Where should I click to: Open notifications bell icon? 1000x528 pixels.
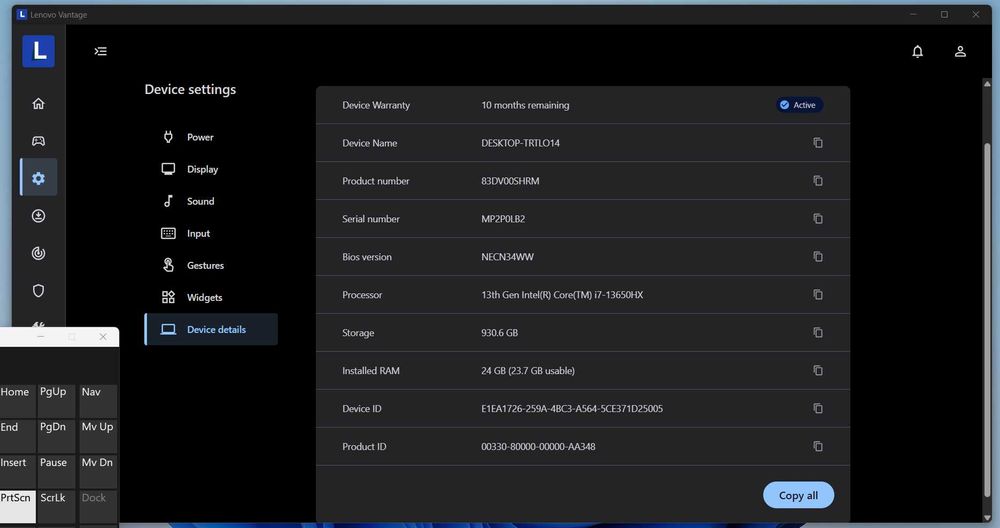click(x=917, y=52)
